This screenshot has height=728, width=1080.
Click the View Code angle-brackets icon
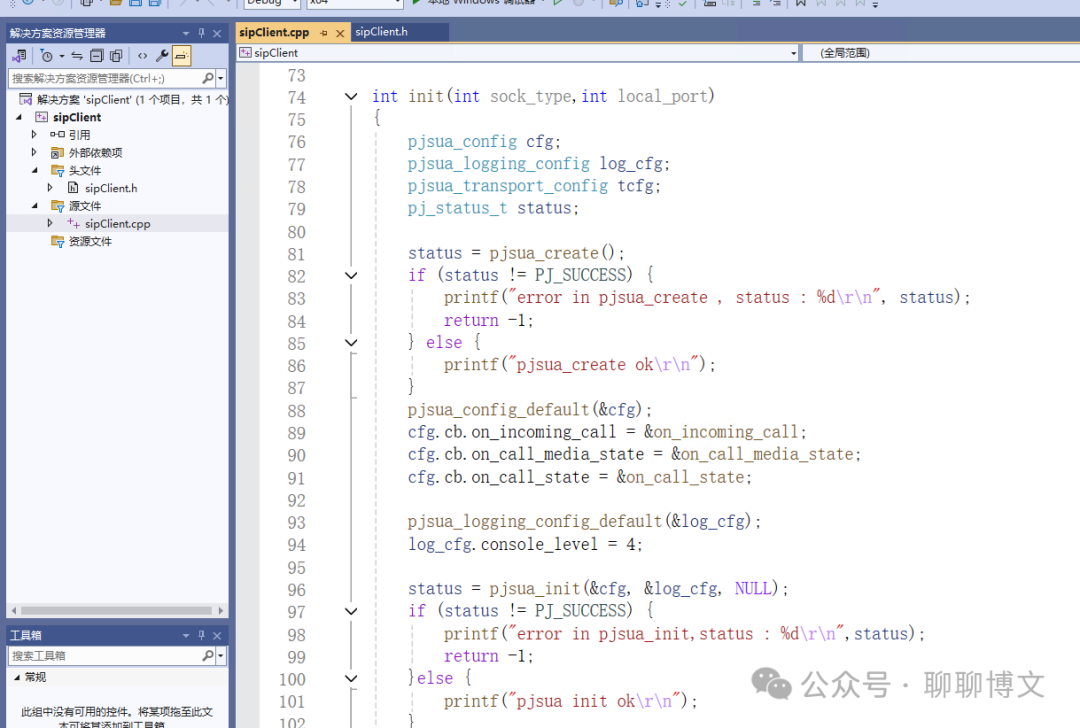coord(143,56)
